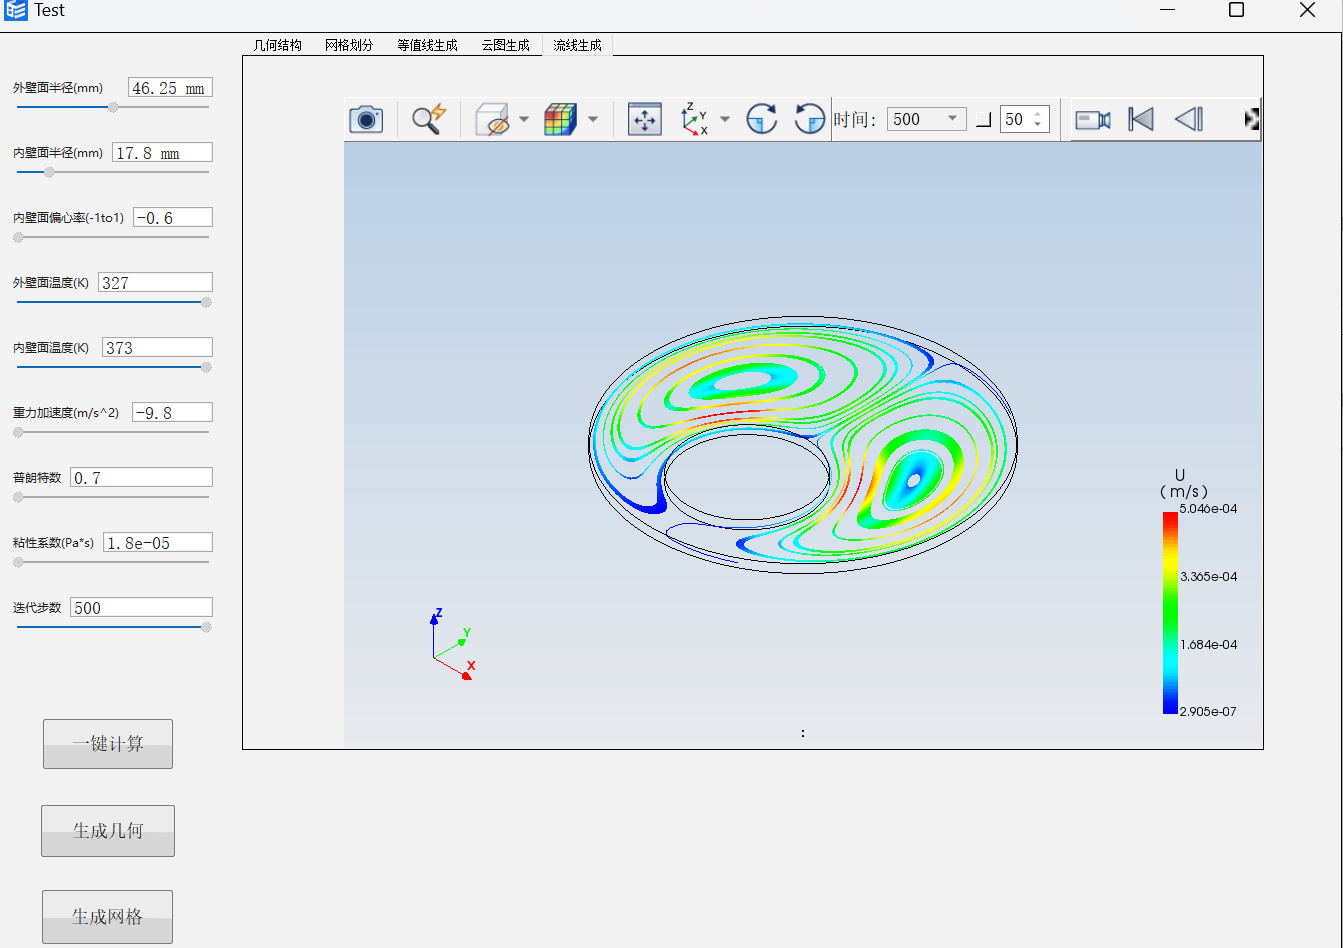This screenshot has height=948, width=1343.
Task: Switch to the 几何结构 tab
Action: pyautogui.click(x=278, y=45)
